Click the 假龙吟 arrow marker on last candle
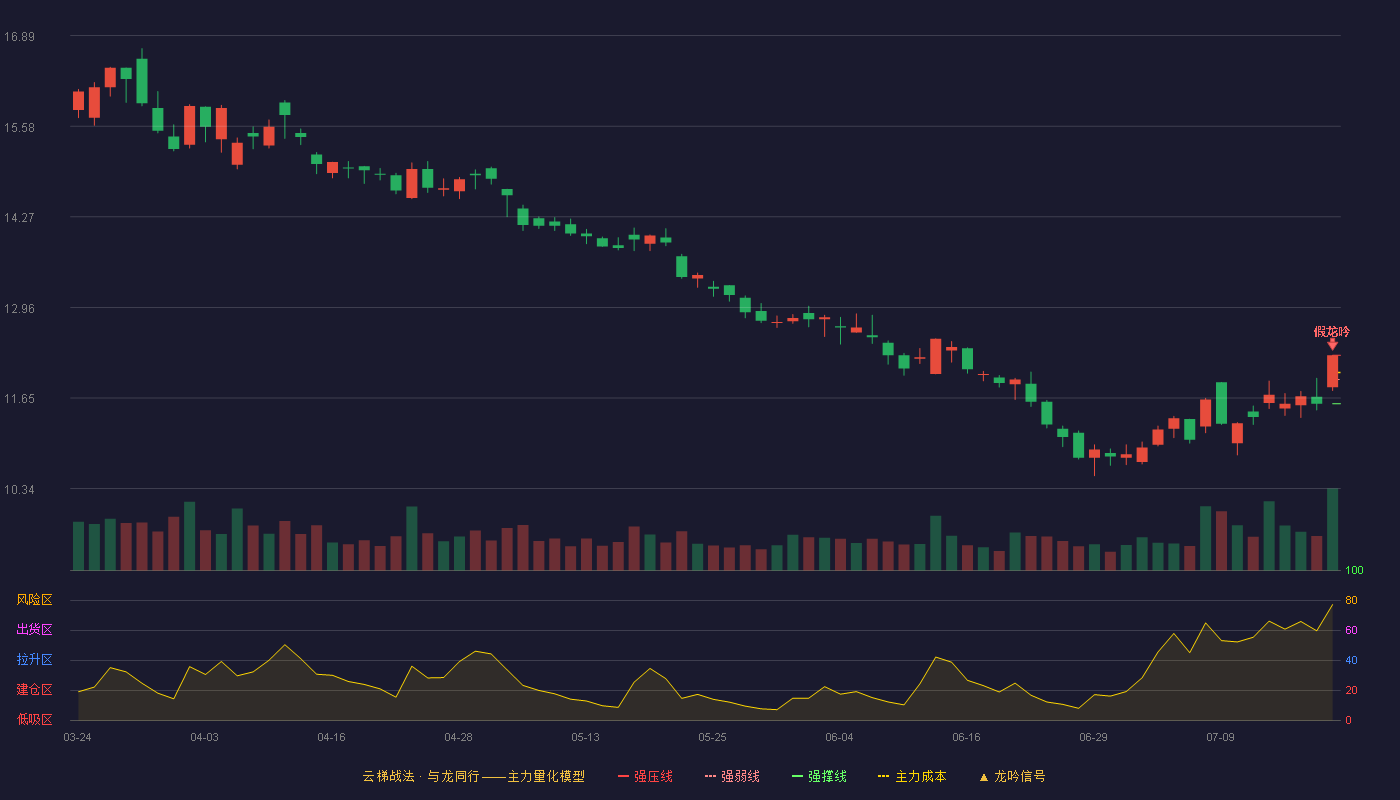 1332,344
